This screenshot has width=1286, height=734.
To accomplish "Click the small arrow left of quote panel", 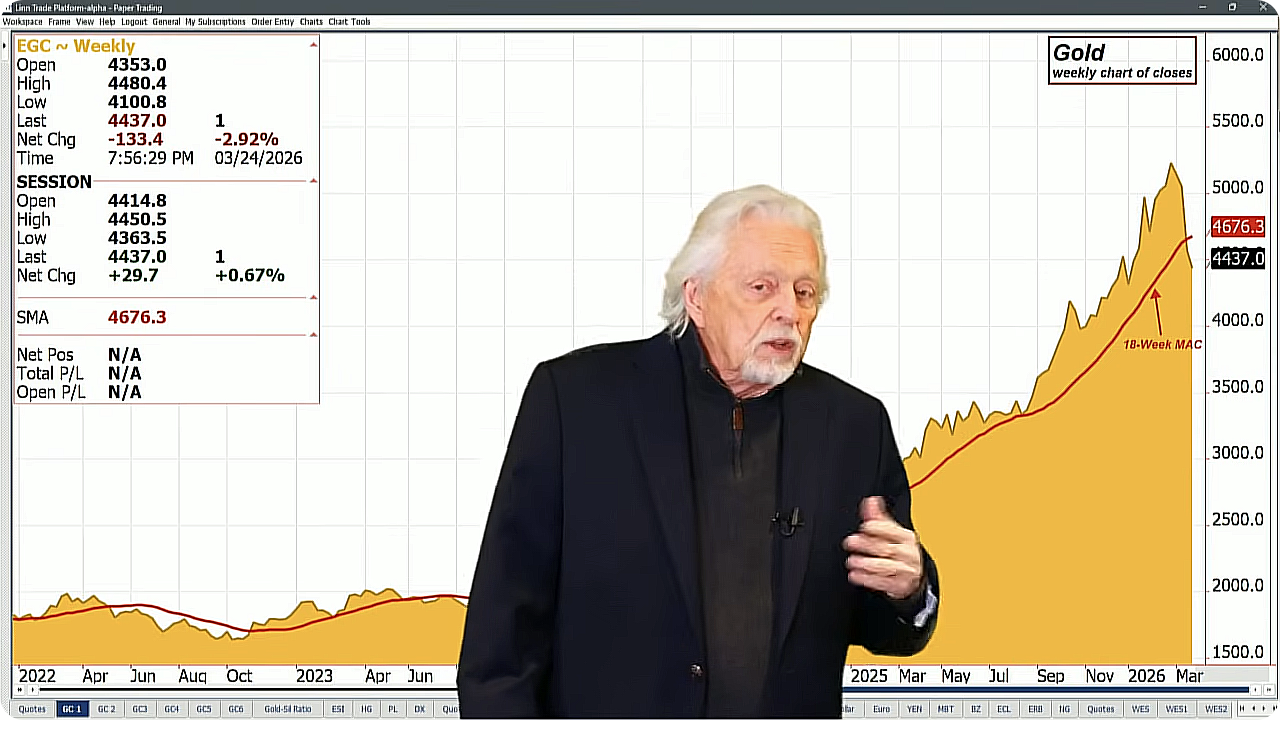I will click(x=5, y=46).
